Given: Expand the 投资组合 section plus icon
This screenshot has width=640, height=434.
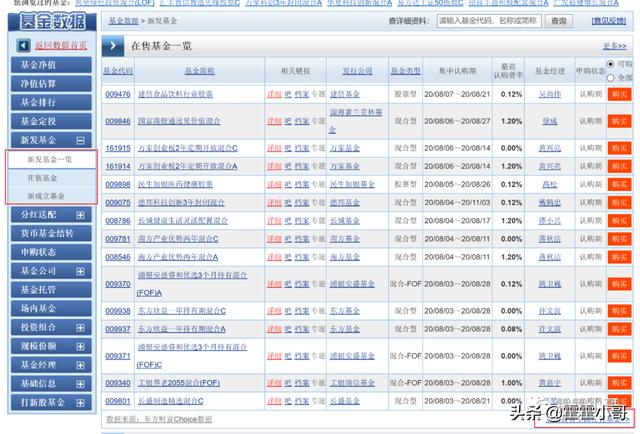Looking at the screenshot, I should tap(80, 328).
